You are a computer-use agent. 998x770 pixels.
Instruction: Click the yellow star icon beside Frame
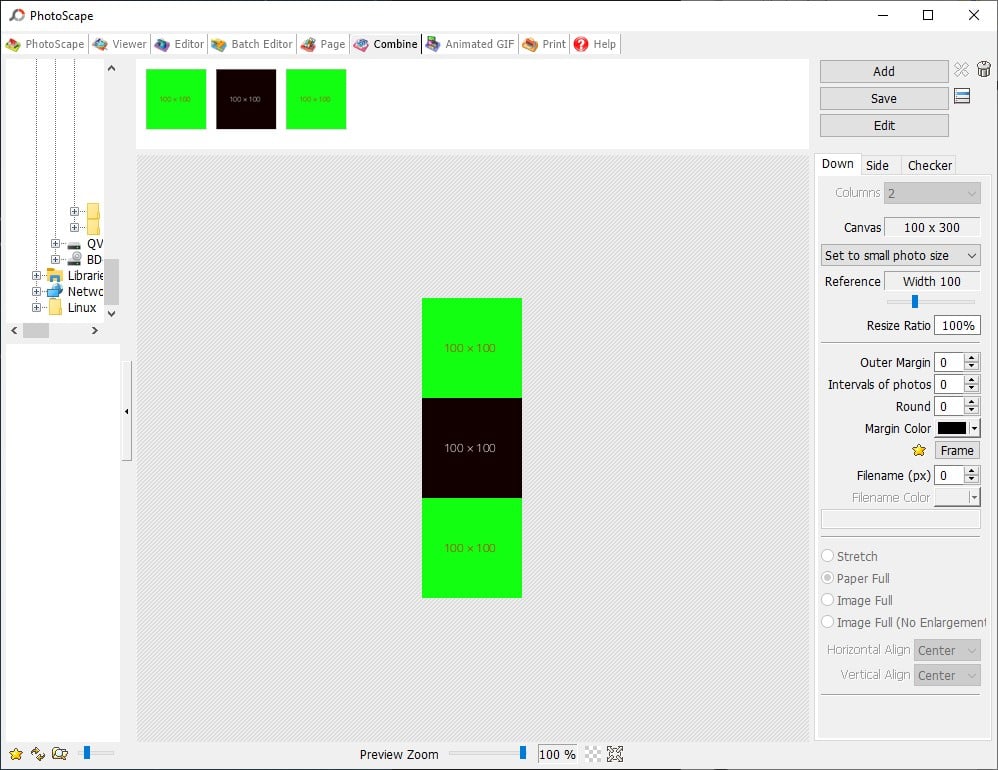click(919, 450)
